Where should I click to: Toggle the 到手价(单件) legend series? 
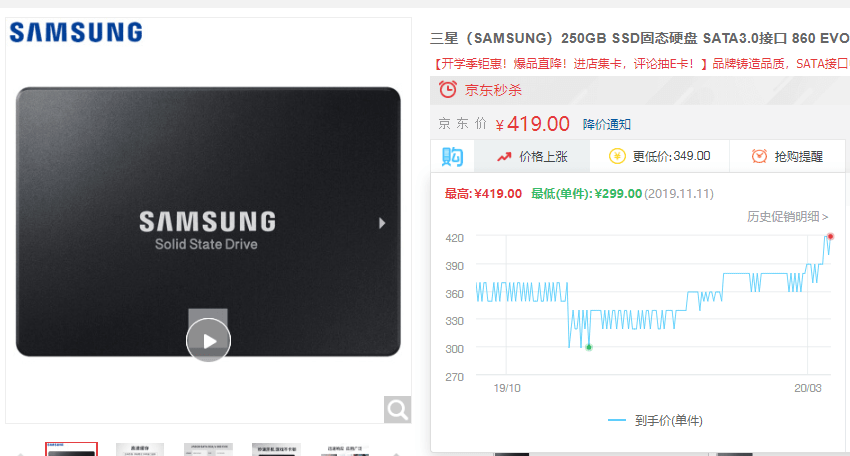[655, 420]
